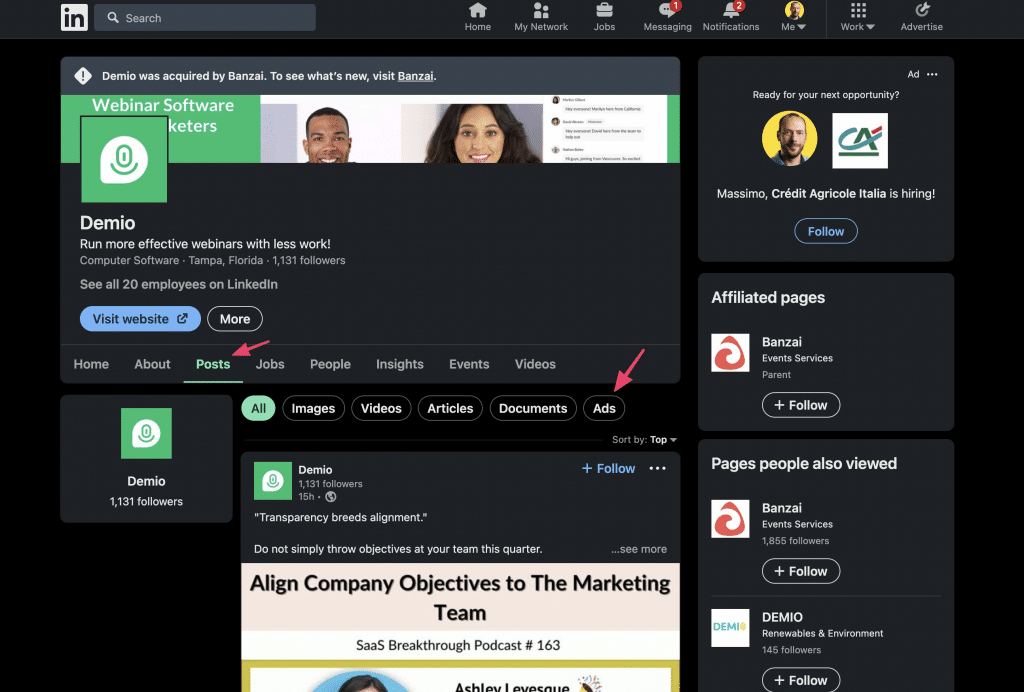
Task: Click Demio name on the post
Action: click(315, 470)
